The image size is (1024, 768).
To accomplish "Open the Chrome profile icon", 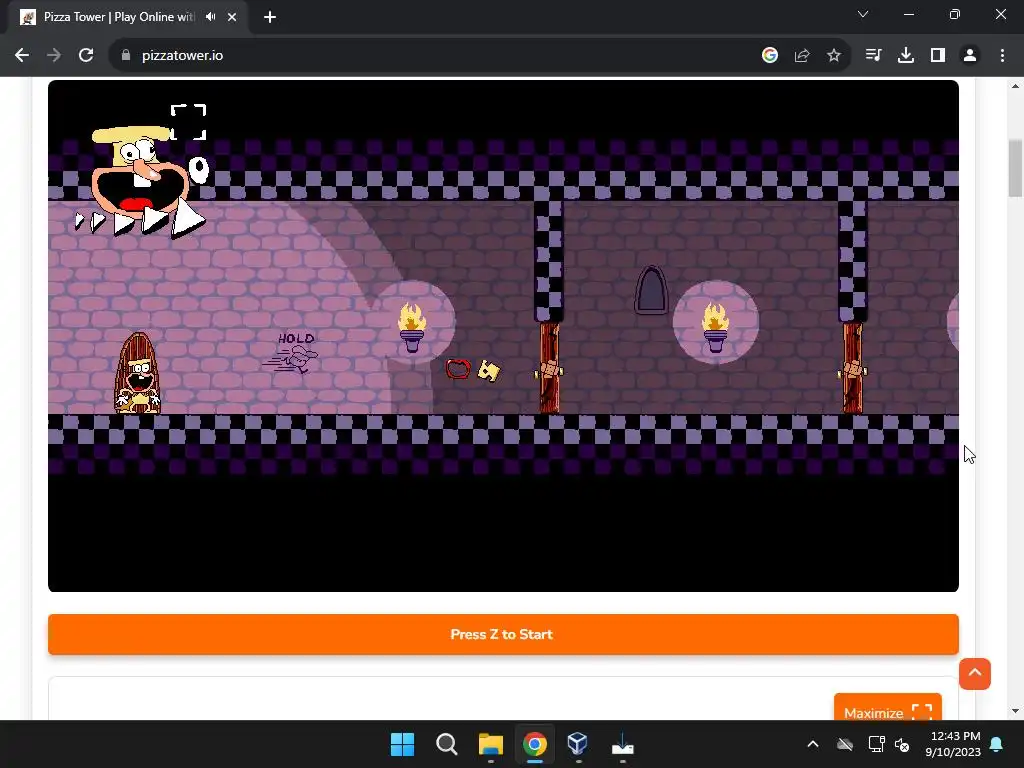I will [x=970, y=56].
